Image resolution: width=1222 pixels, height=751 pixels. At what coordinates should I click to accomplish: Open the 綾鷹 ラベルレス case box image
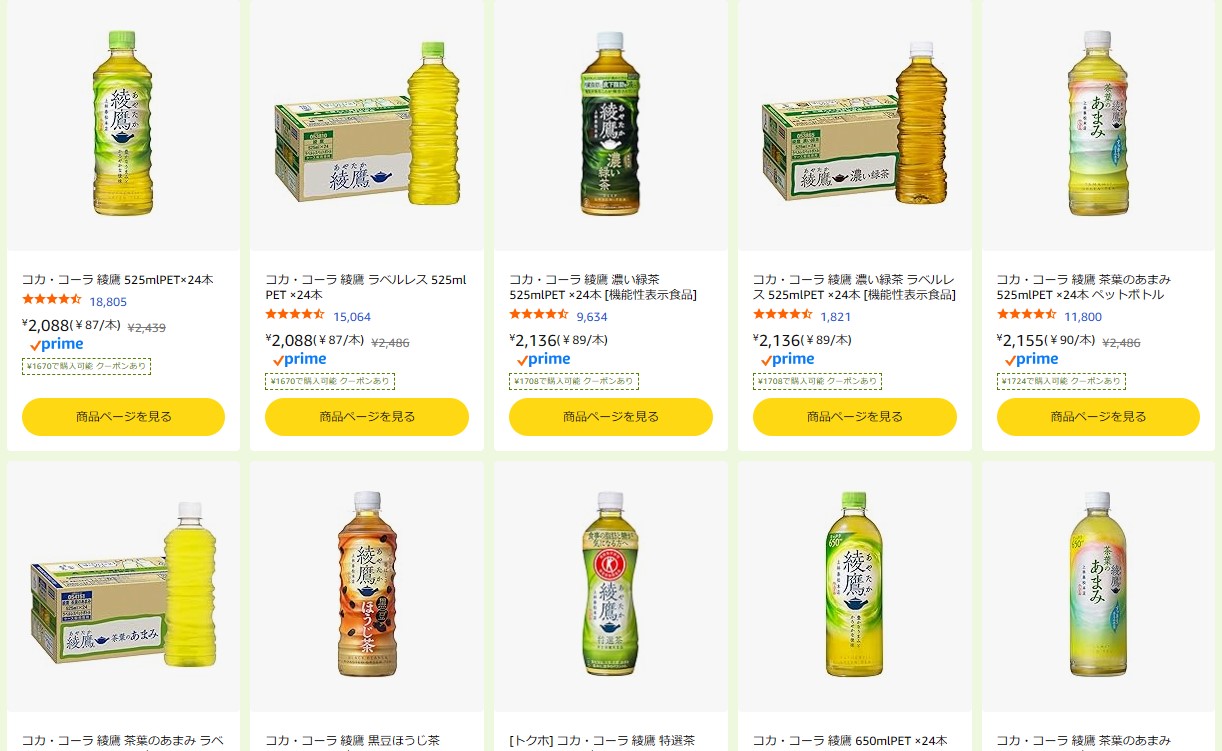(x=367, y=125)
